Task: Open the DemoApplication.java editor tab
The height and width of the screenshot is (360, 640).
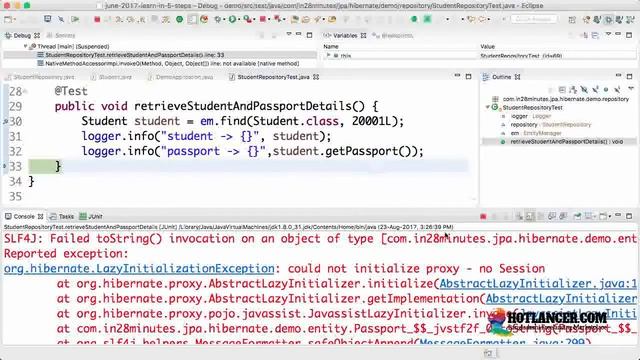Action: point(180,77)
